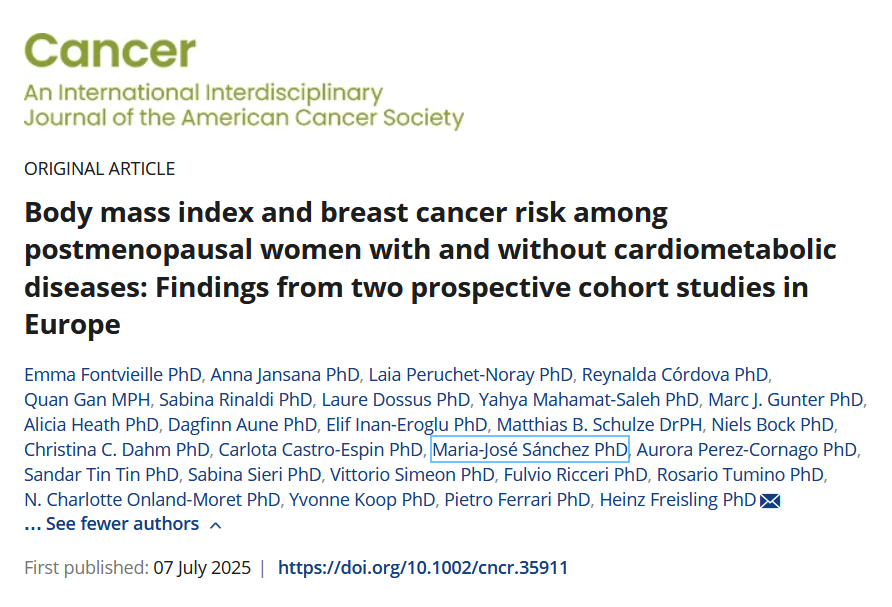Viewport: 892px width, 607px height.
Task: Click the article title heading
Action: click(430, 269)
